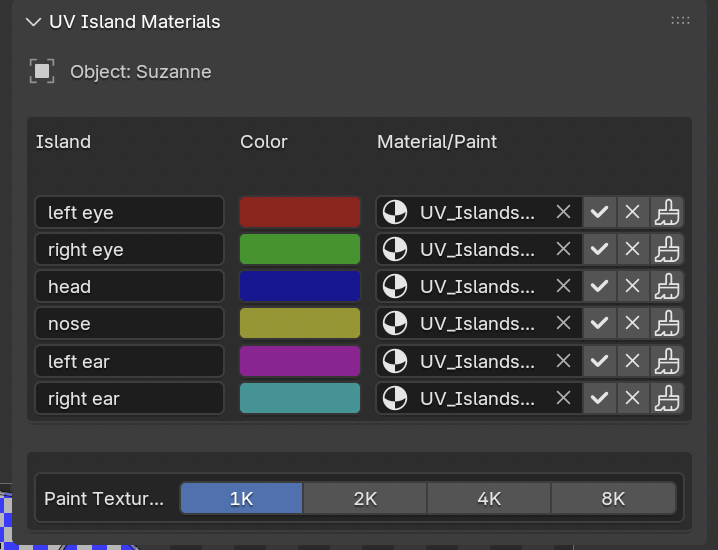Unlink the material in right ear row
Screen dimensions: 718x550
point(564,399)
